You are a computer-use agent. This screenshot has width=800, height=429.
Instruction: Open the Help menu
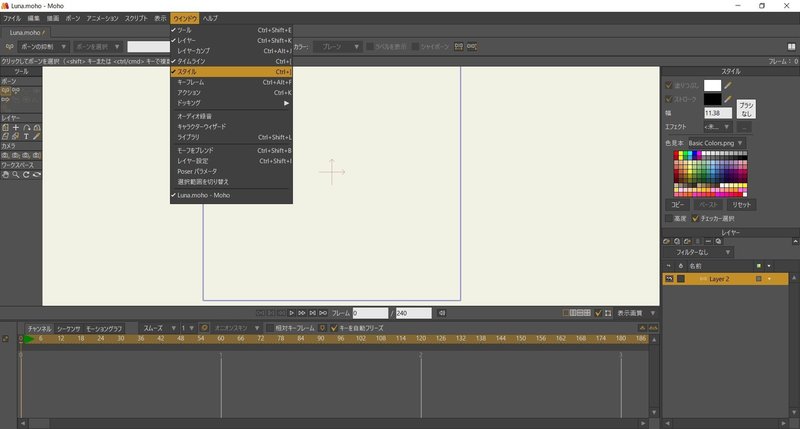click(210, 18)
